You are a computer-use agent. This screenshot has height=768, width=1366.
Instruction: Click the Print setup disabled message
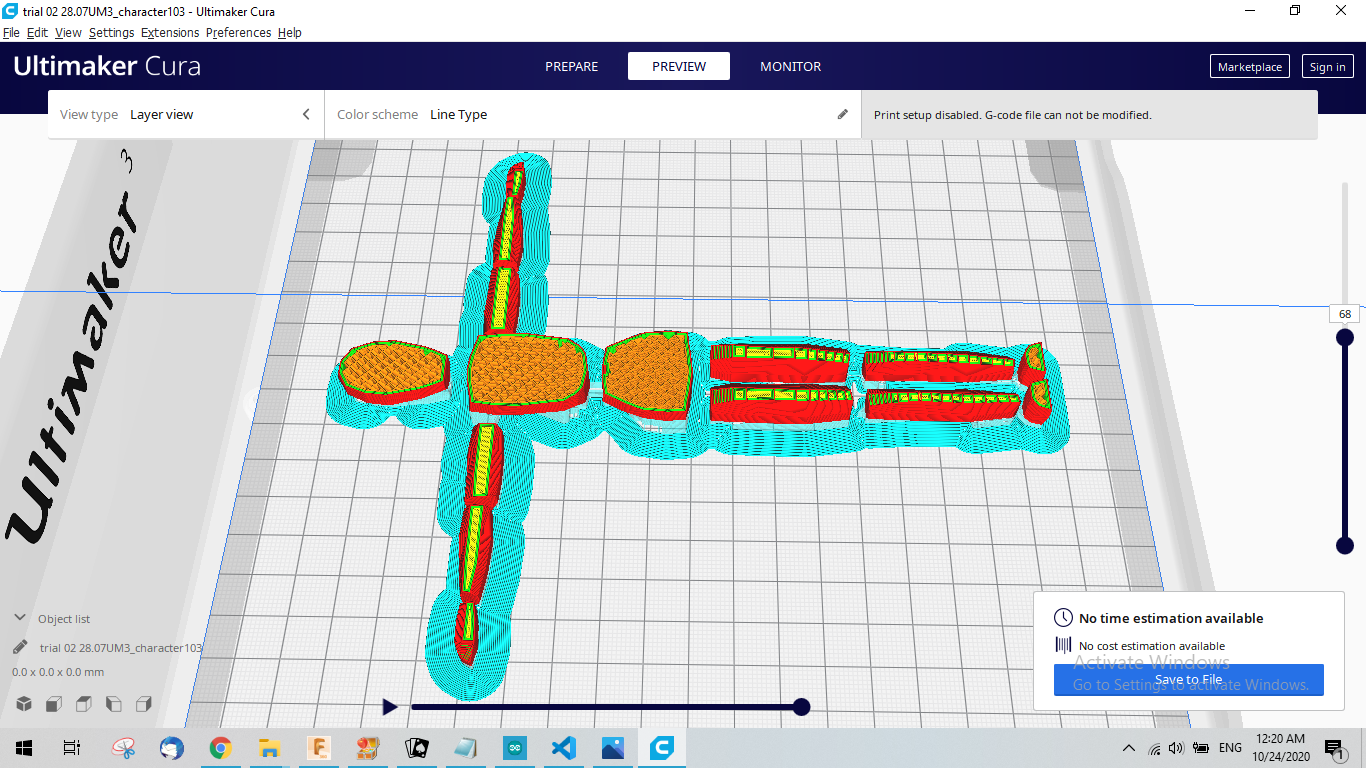click(x=1013, y=115)
